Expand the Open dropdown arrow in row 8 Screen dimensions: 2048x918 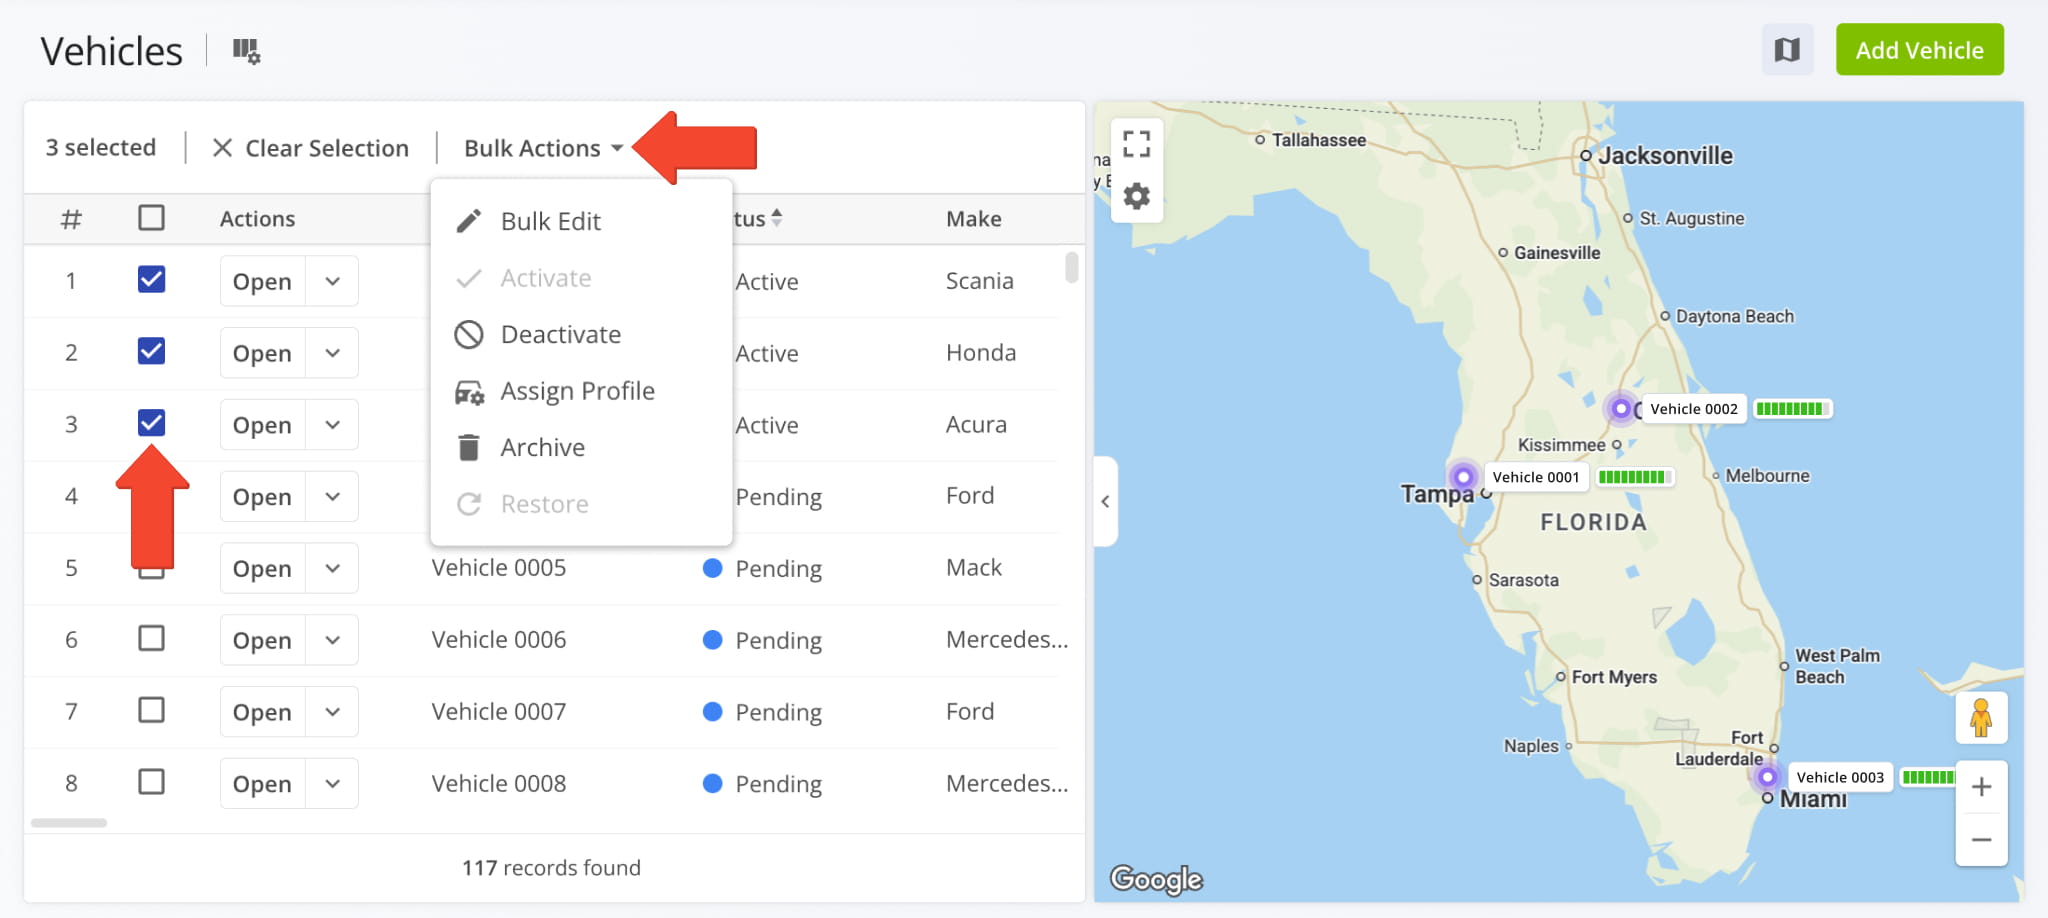[x=332, y=784]
